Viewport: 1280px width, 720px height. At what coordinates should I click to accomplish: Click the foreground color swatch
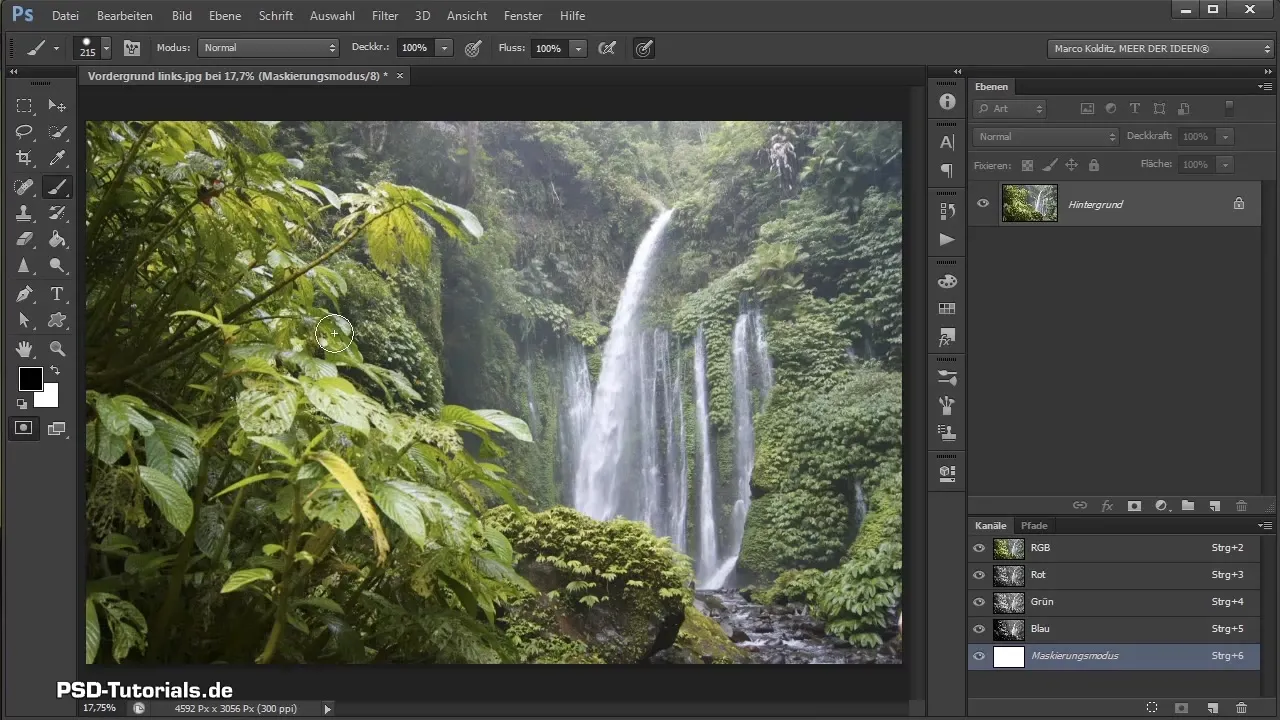click(30, 378)
